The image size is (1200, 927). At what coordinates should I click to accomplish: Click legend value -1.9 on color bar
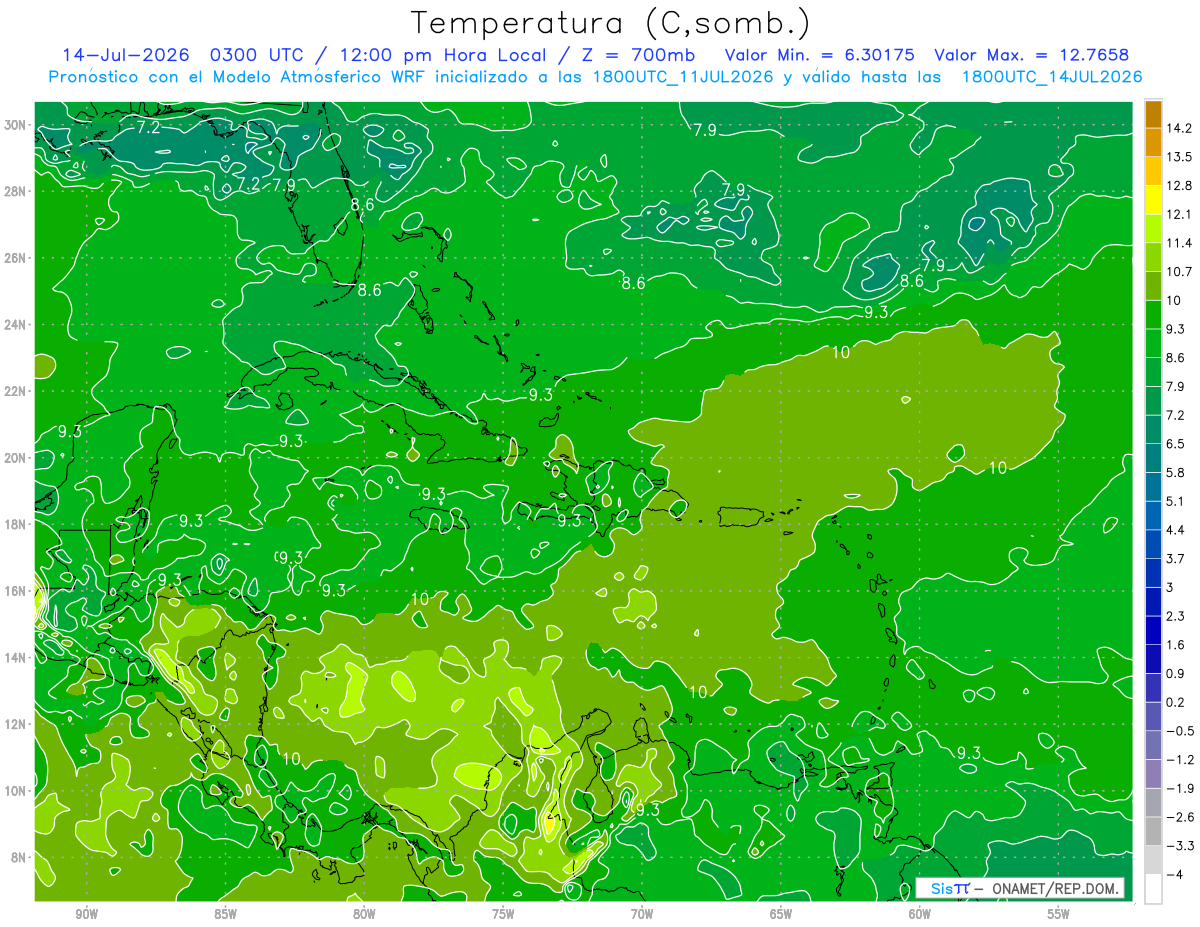click(x=1181, y=788)
